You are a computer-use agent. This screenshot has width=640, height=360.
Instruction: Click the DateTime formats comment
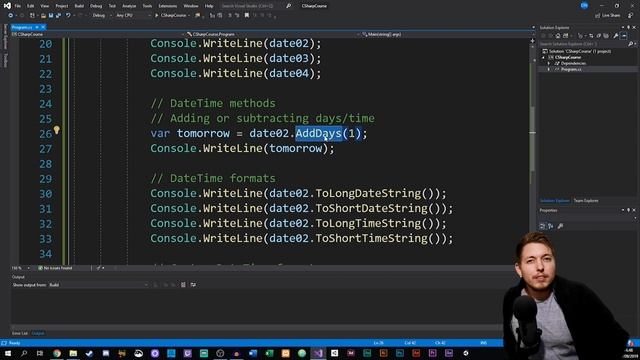point(213,178)
